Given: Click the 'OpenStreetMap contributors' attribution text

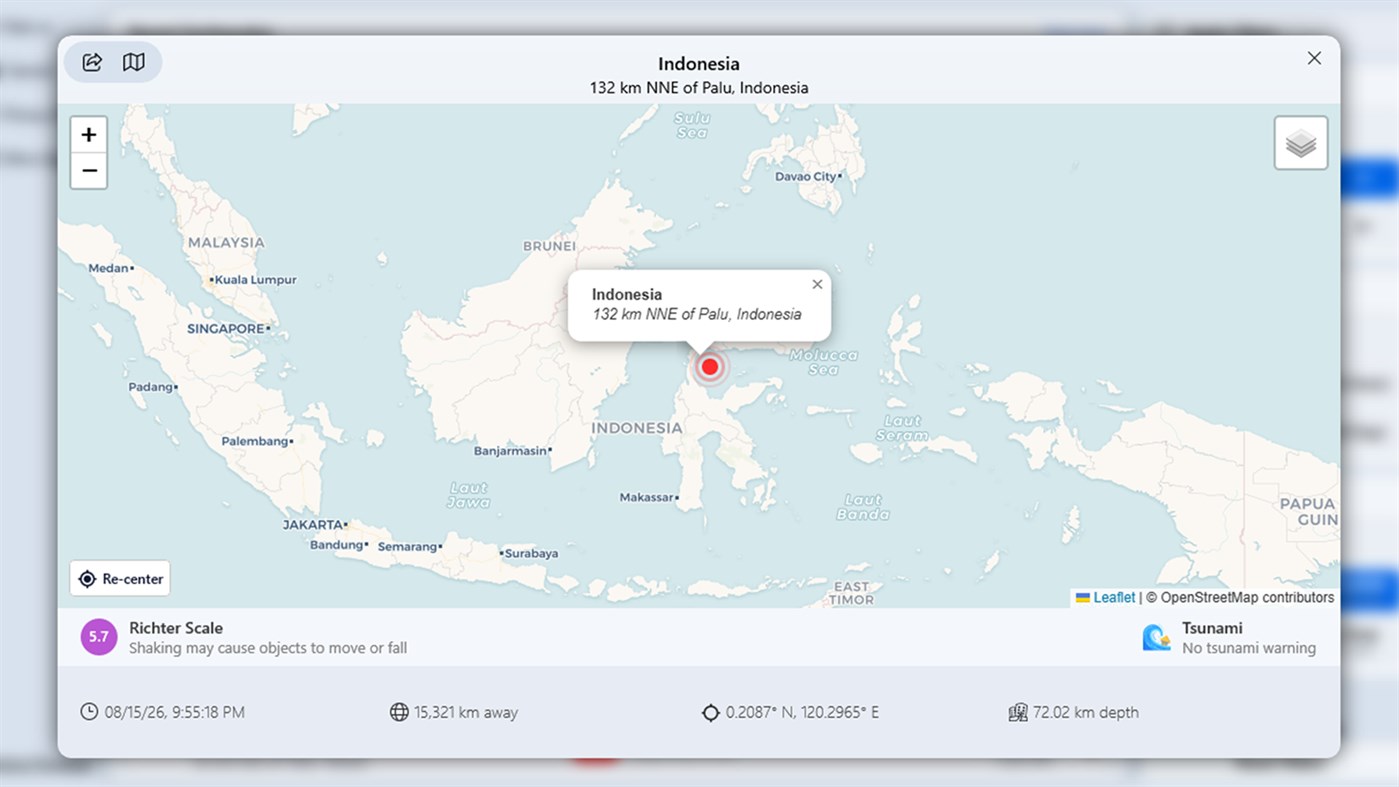Looking at the screenshot, I should click(x=1247, y=598).
